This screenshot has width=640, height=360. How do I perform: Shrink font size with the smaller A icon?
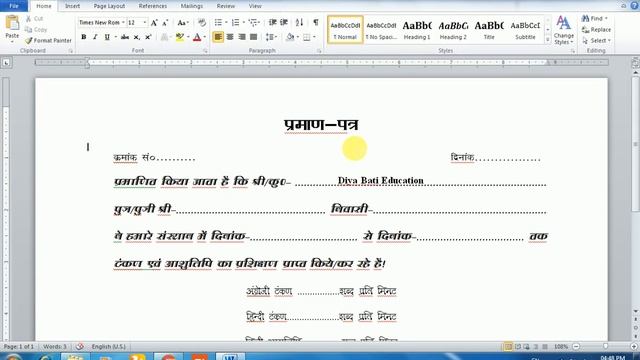pyautogui.click(x=165, y=23)
